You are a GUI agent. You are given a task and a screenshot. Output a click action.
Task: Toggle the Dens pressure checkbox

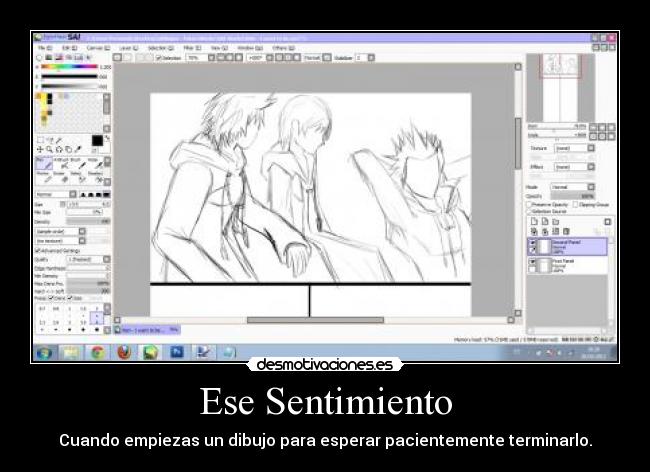[51, 298]
